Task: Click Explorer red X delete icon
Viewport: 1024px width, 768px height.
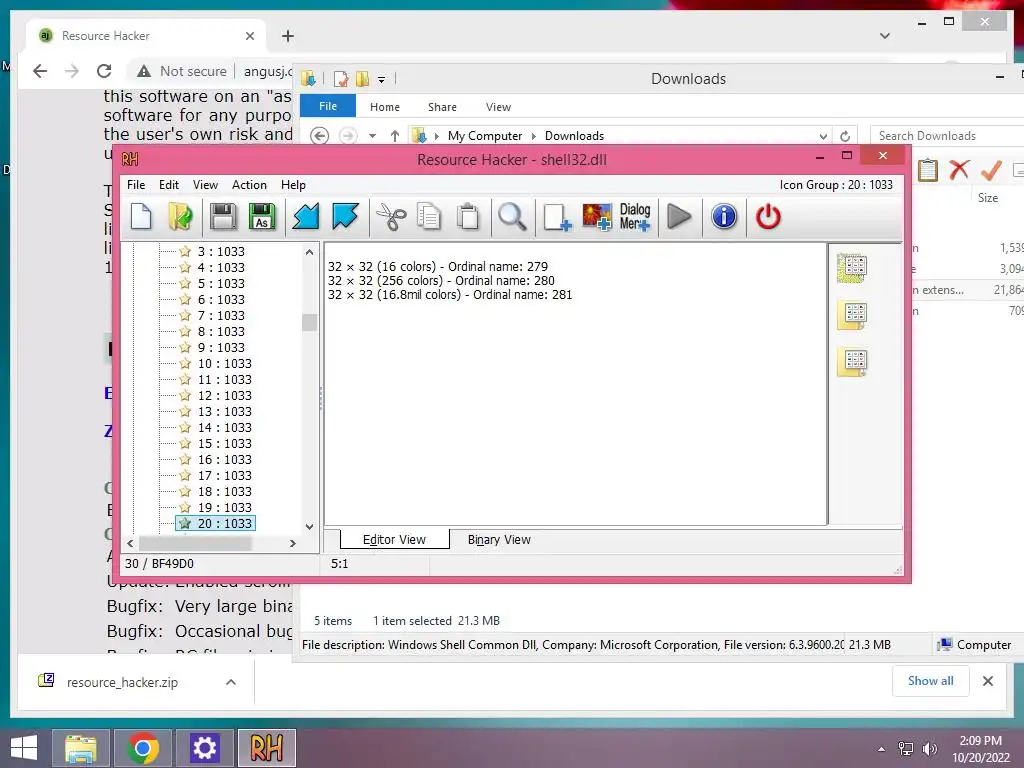Action: [x=959, y=170]
